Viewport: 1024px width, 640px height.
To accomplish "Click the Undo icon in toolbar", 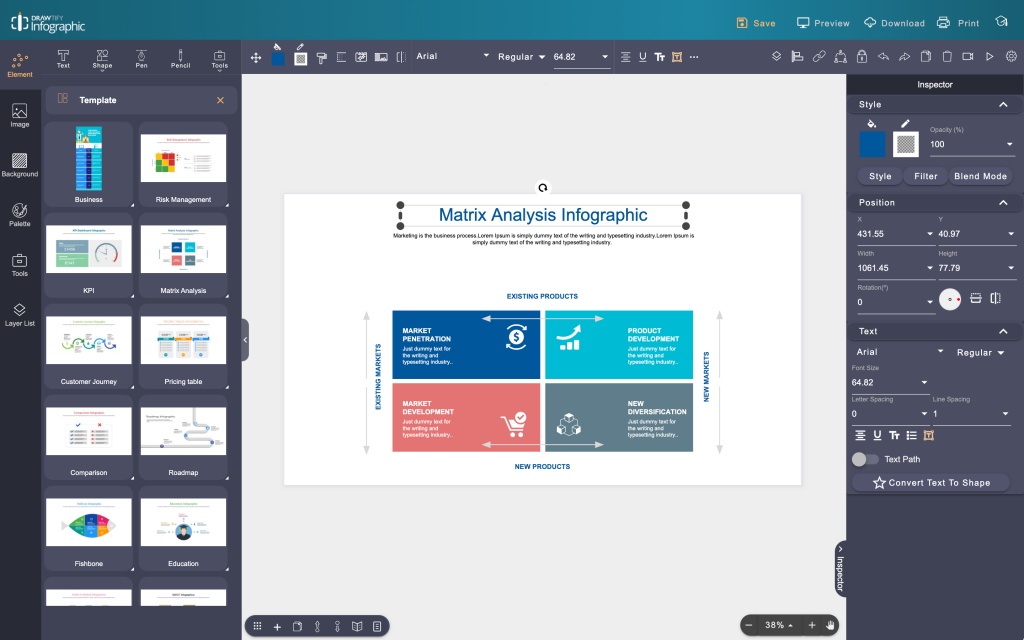I will click(x=884, y=57).
